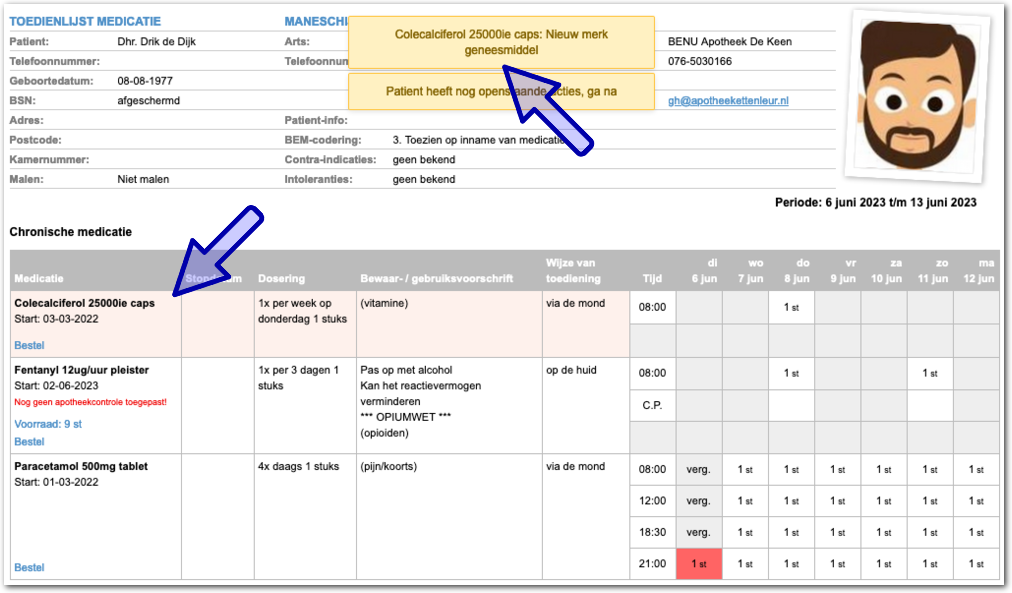Click the Medicatie column header
1012x593 pixels.
coord(40,278)
